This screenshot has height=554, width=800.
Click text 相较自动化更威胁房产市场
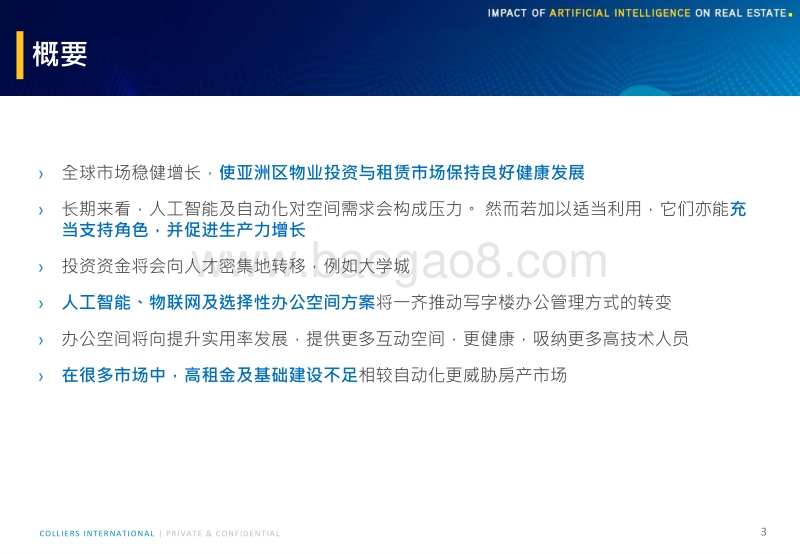pyautogui.click(x=463, y=375)
